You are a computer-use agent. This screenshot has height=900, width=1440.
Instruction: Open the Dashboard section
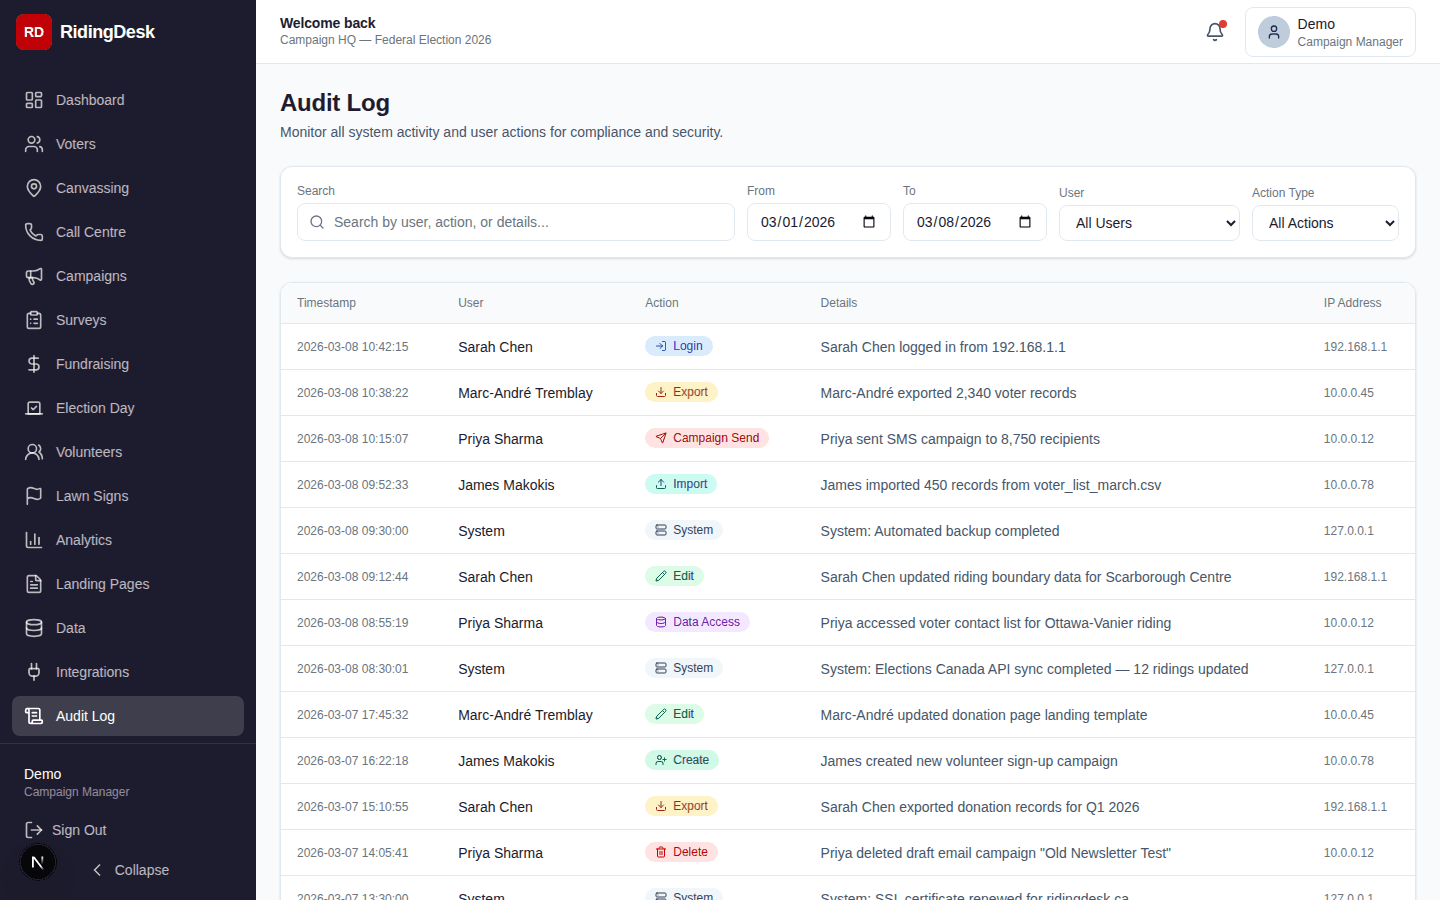90,100
